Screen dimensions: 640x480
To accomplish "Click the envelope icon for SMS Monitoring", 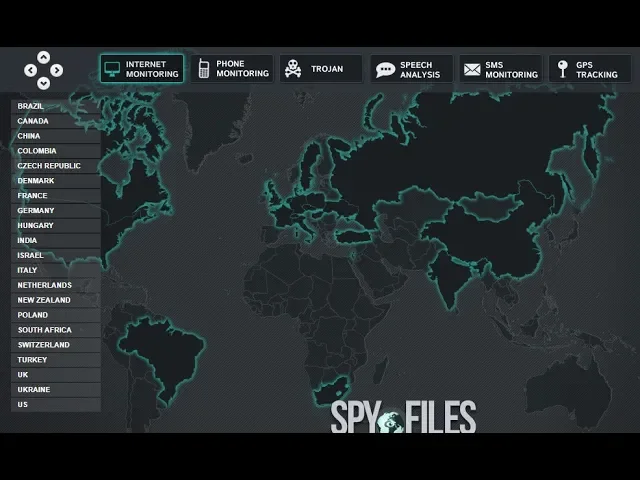I will (472, 70).
